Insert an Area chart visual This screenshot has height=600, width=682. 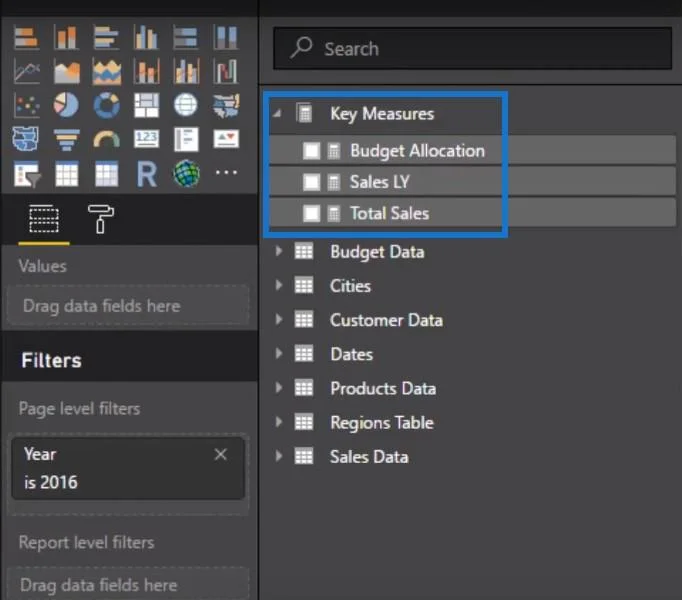[67, 71]
